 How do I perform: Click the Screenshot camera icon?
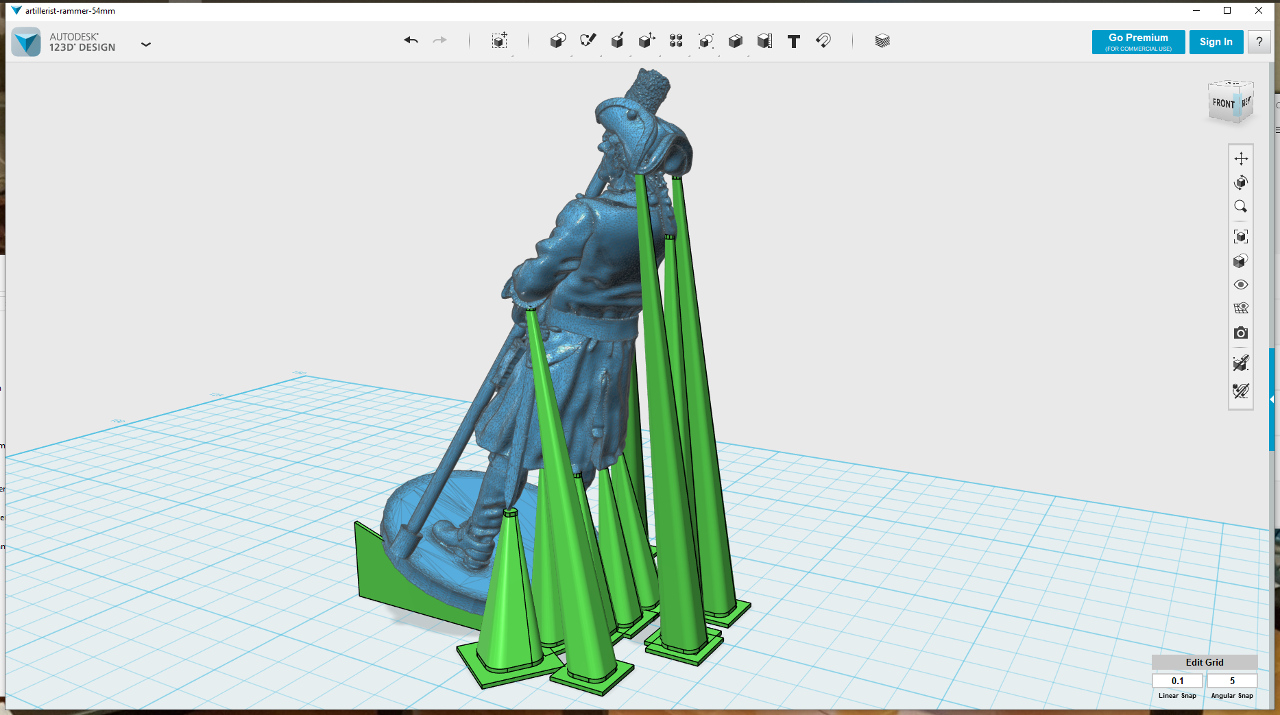1241,333
